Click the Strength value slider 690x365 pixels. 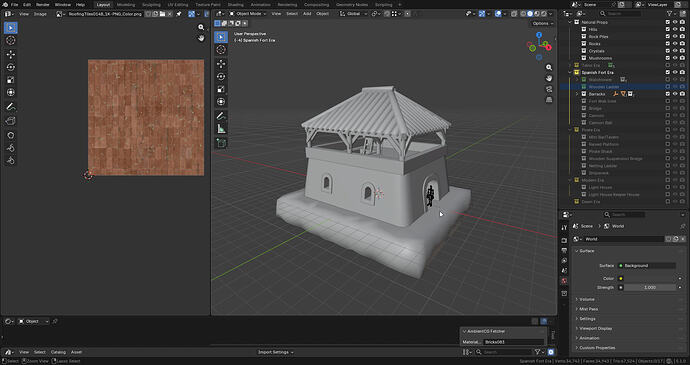[650, 288]
